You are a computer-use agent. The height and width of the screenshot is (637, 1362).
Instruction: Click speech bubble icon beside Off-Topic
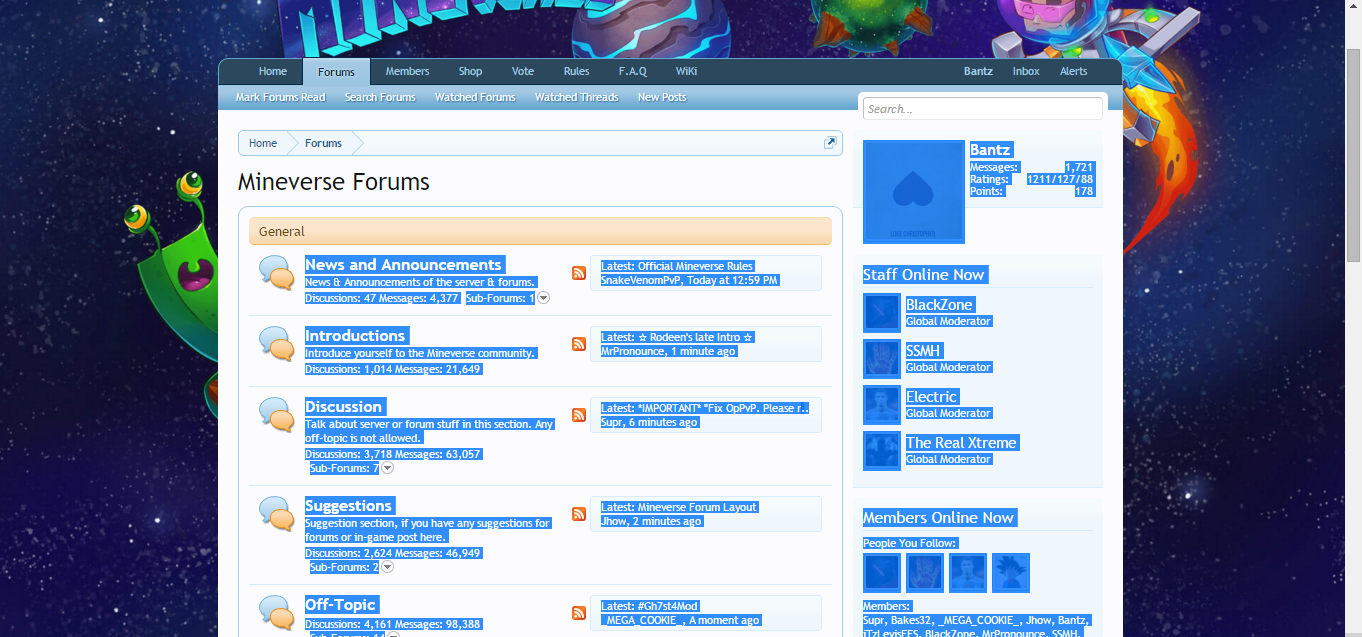point(275,612)
